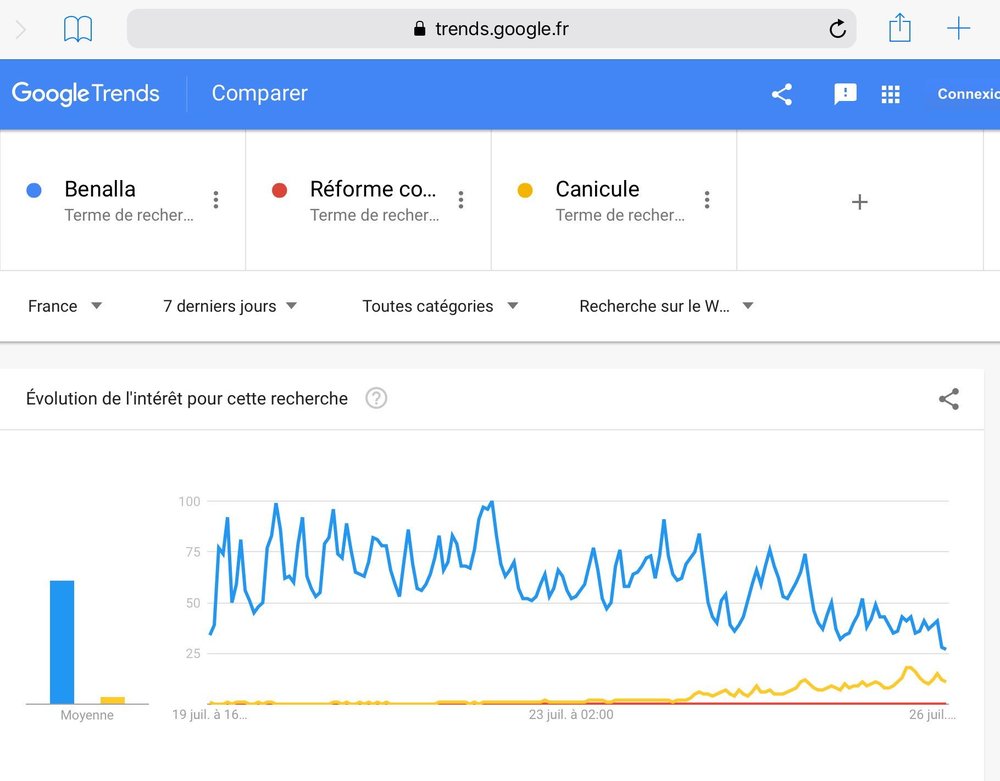This screenshot has width=1000, height=781.
Task: Expand Toutes catégories filter
Action: point(440,306)
